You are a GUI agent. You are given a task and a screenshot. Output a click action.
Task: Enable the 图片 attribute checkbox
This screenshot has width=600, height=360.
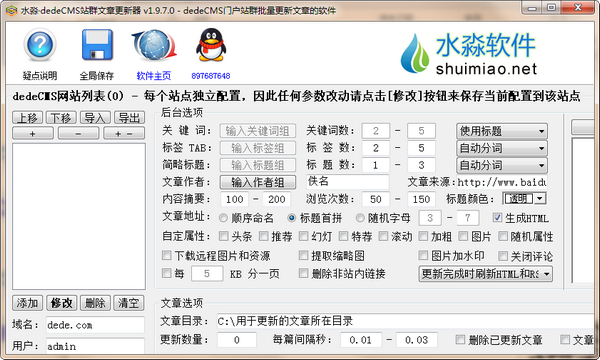(x=463, y=236)
